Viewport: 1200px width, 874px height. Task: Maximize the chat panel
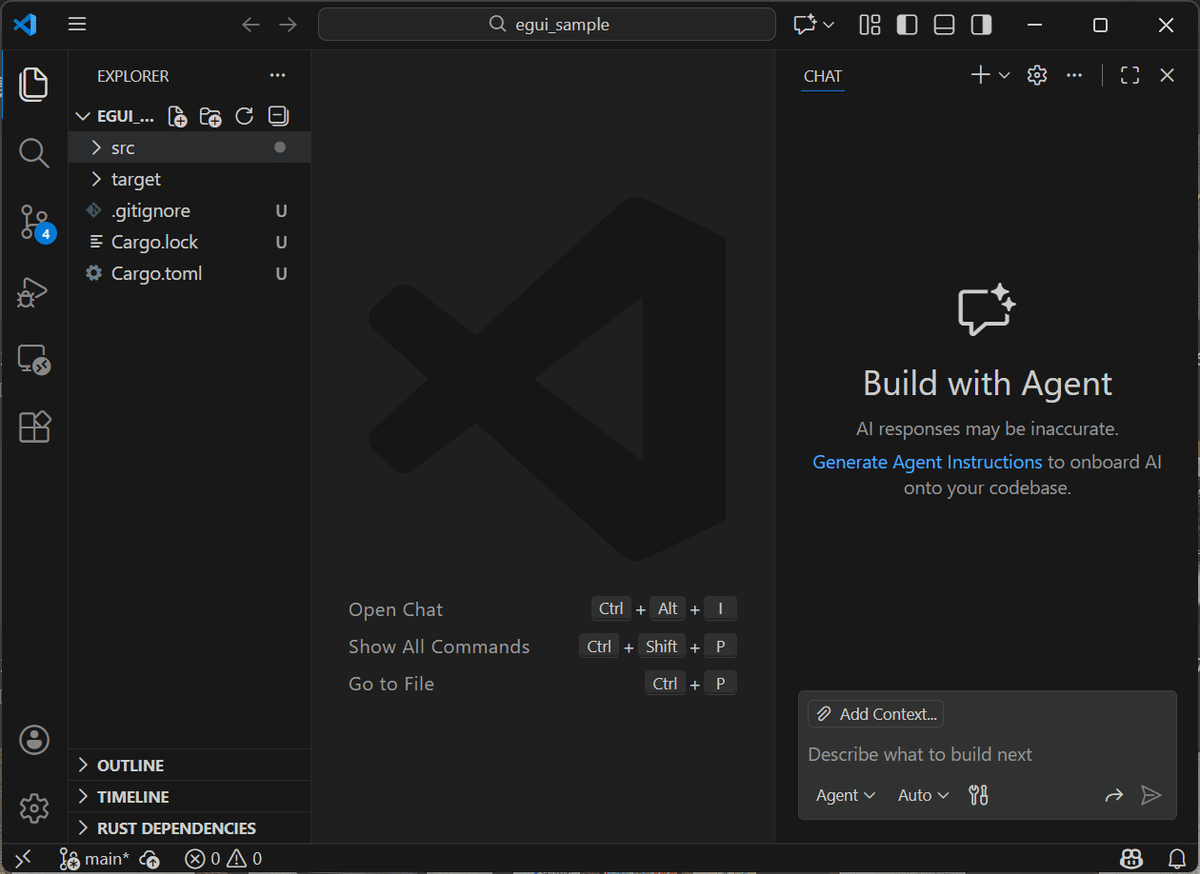1130,75
